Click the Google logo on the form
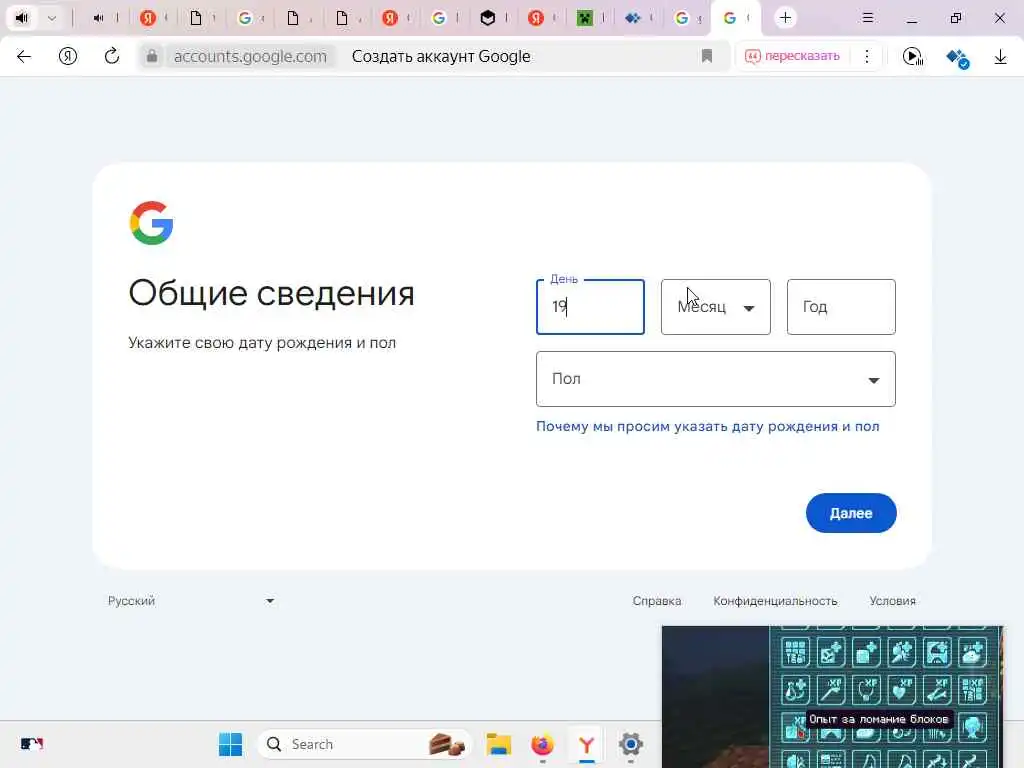The image size is (1024, 768). coord(152,223)
